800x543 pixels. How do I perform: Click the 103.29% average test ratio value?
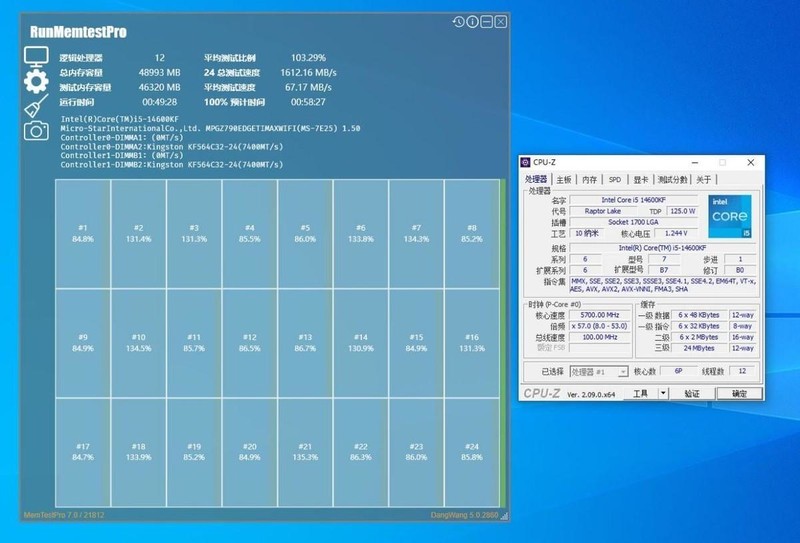pyautogui.click(x=308, y=58)
